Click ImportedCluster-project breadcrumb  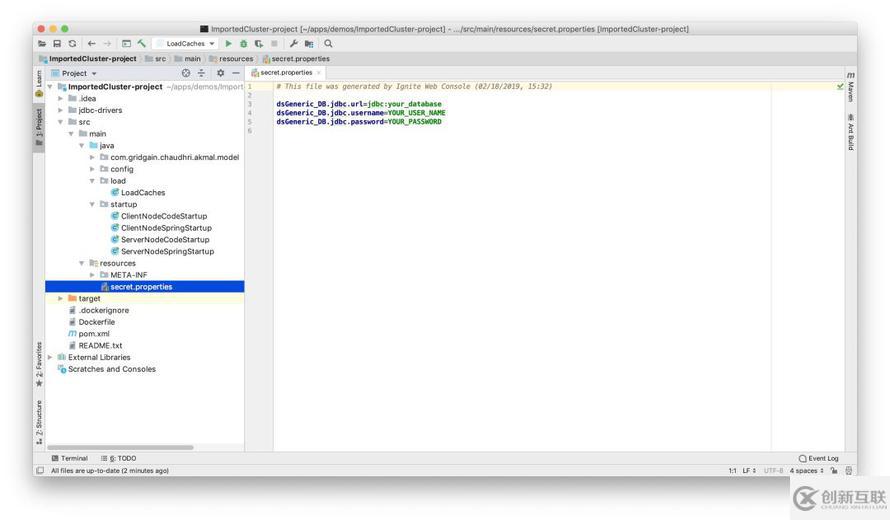pyautogui.click(x=88, y=58)
